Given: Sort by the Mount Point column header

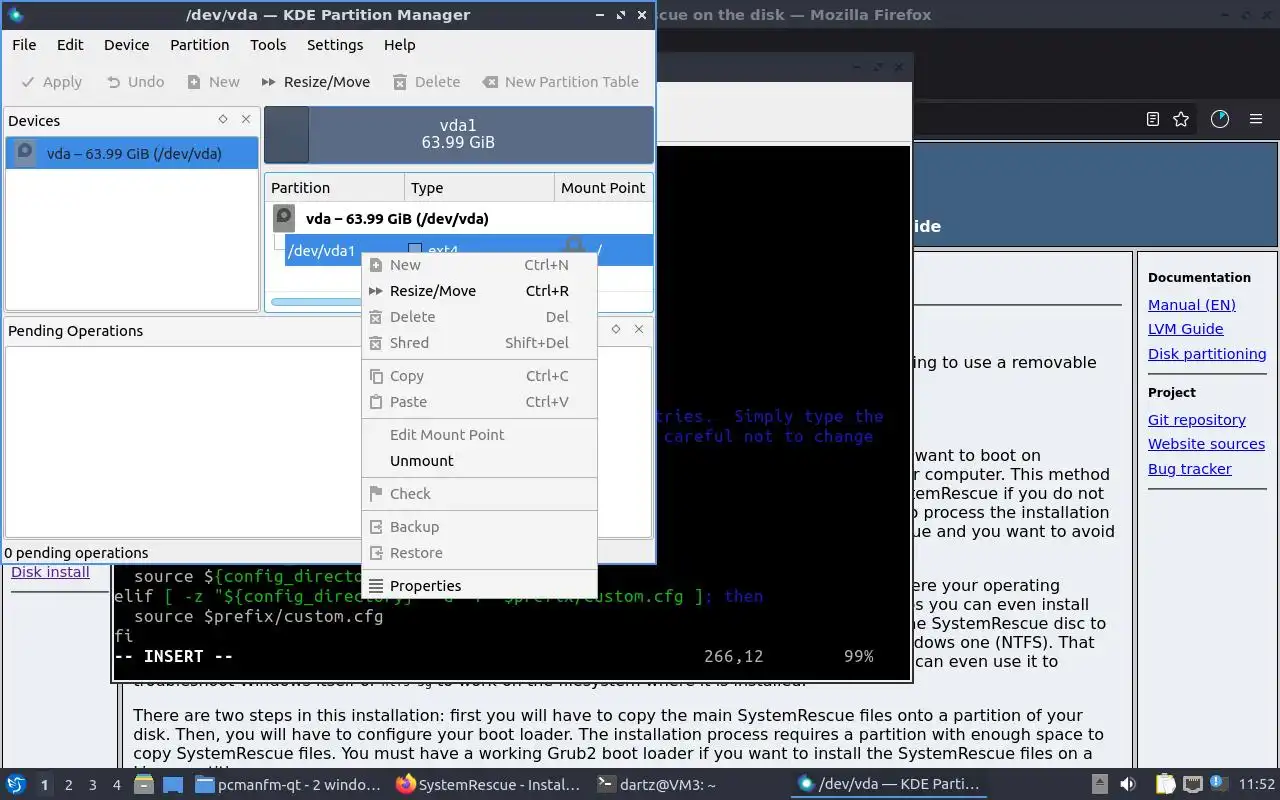Looking at the screenshot, I should tap(603, 187).
